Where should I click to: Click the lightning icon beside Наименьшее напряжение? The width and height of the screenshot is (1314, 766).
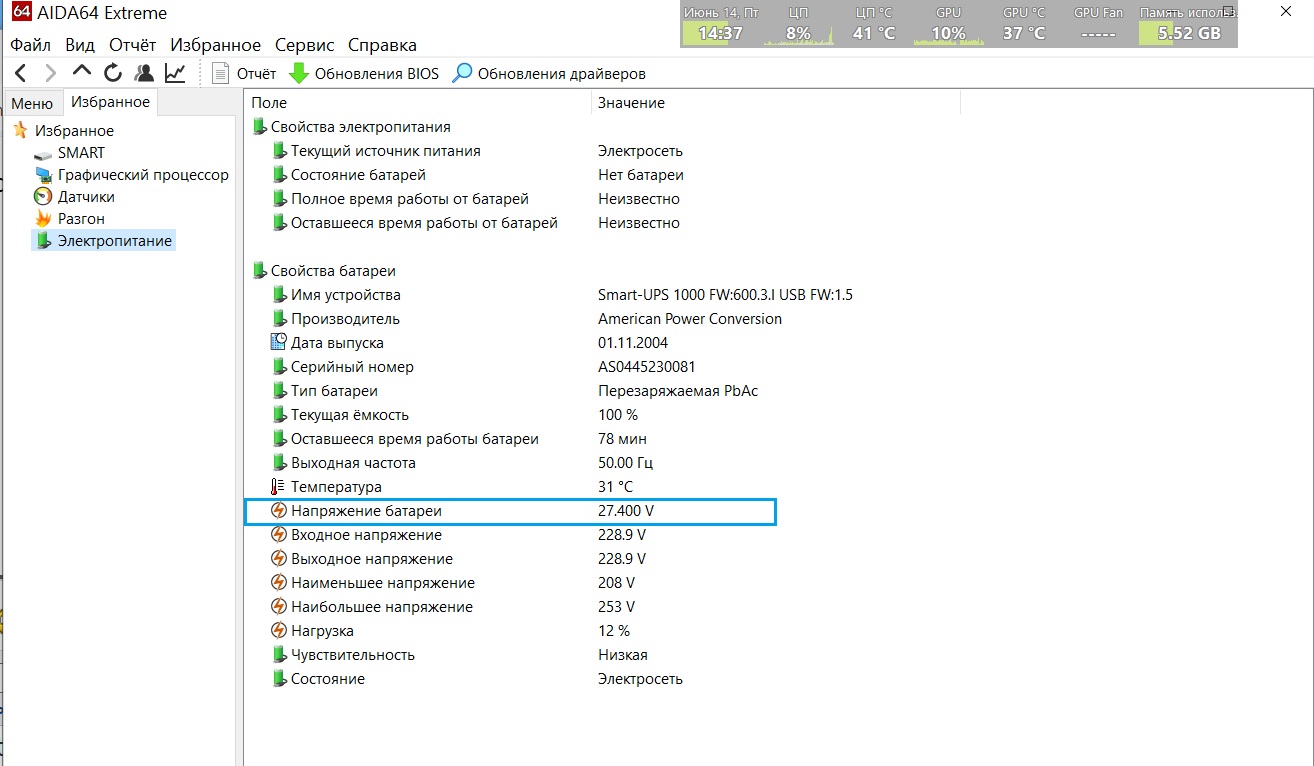coord(279,583)
